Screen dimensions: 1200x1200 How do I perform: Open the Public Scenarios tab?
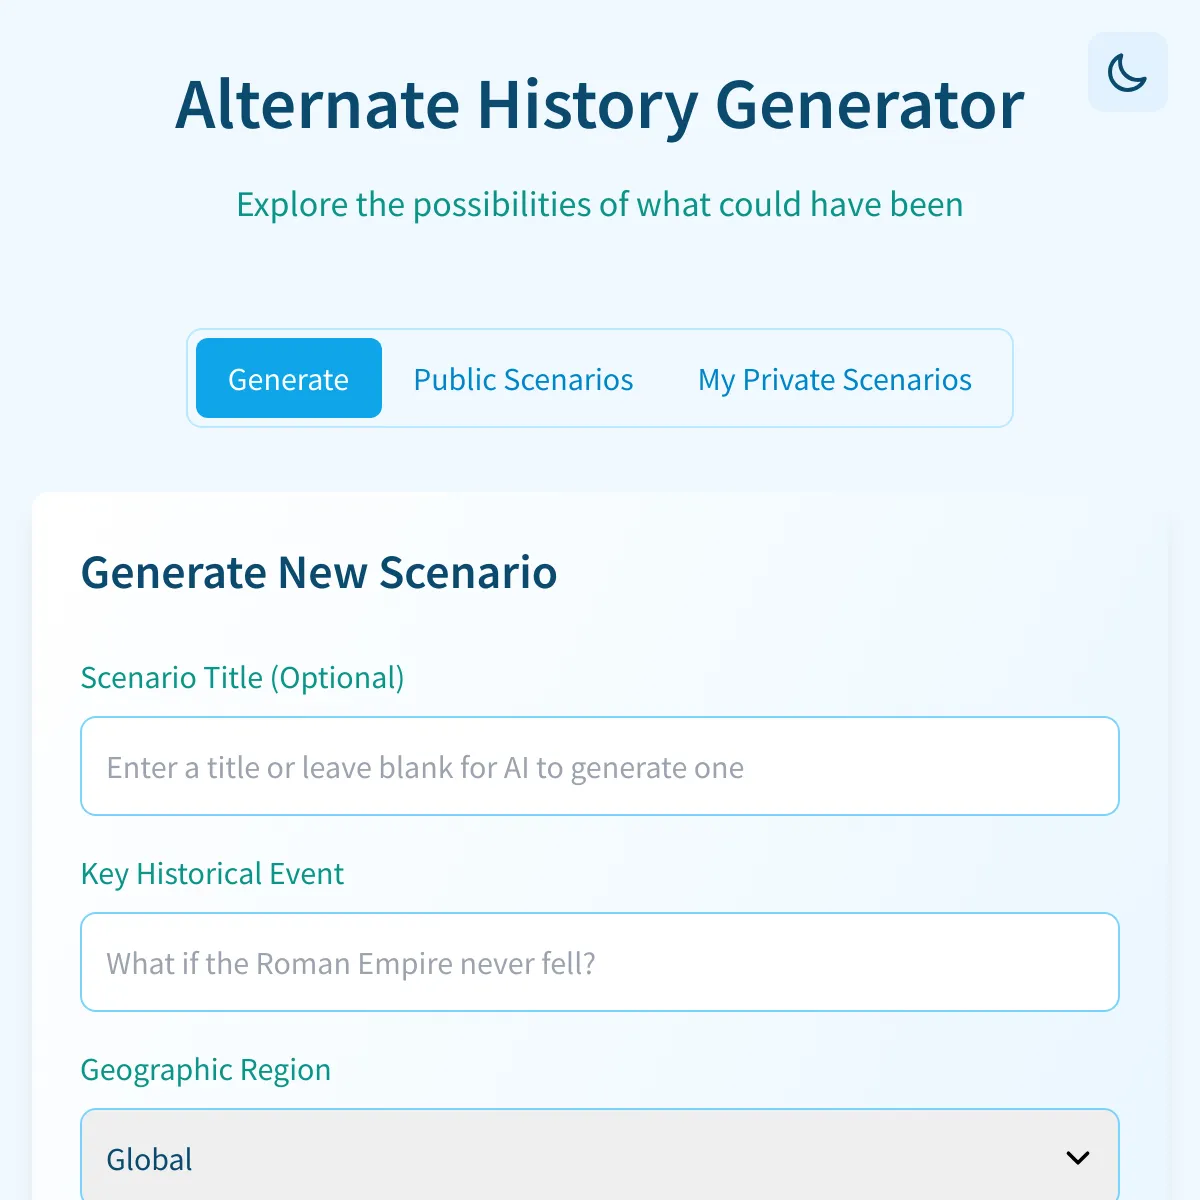pos(523,378)
